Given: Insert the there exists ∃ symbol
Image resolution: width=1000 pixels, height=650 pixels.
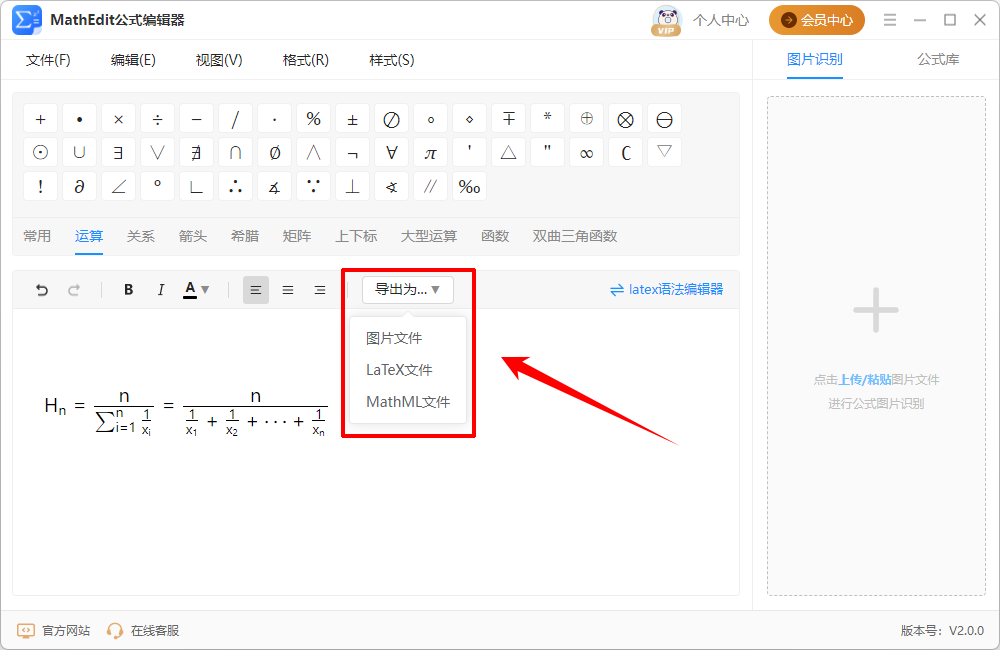Looking at the screenshot, I should 118,152.
